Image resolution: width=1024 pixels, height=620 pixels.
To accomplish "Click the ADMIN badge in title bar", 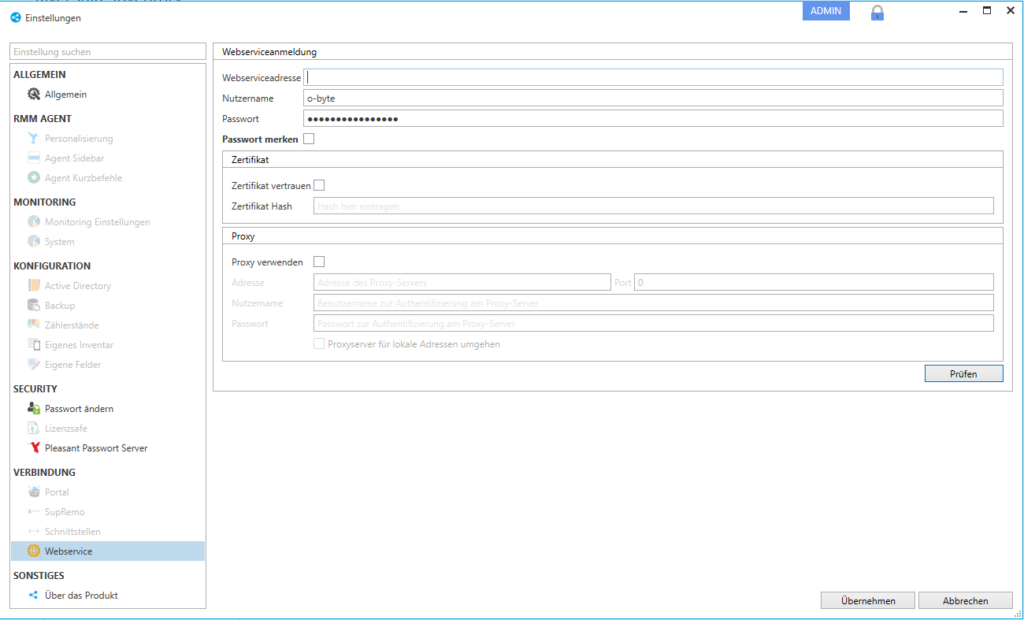I will pos(825,11).
